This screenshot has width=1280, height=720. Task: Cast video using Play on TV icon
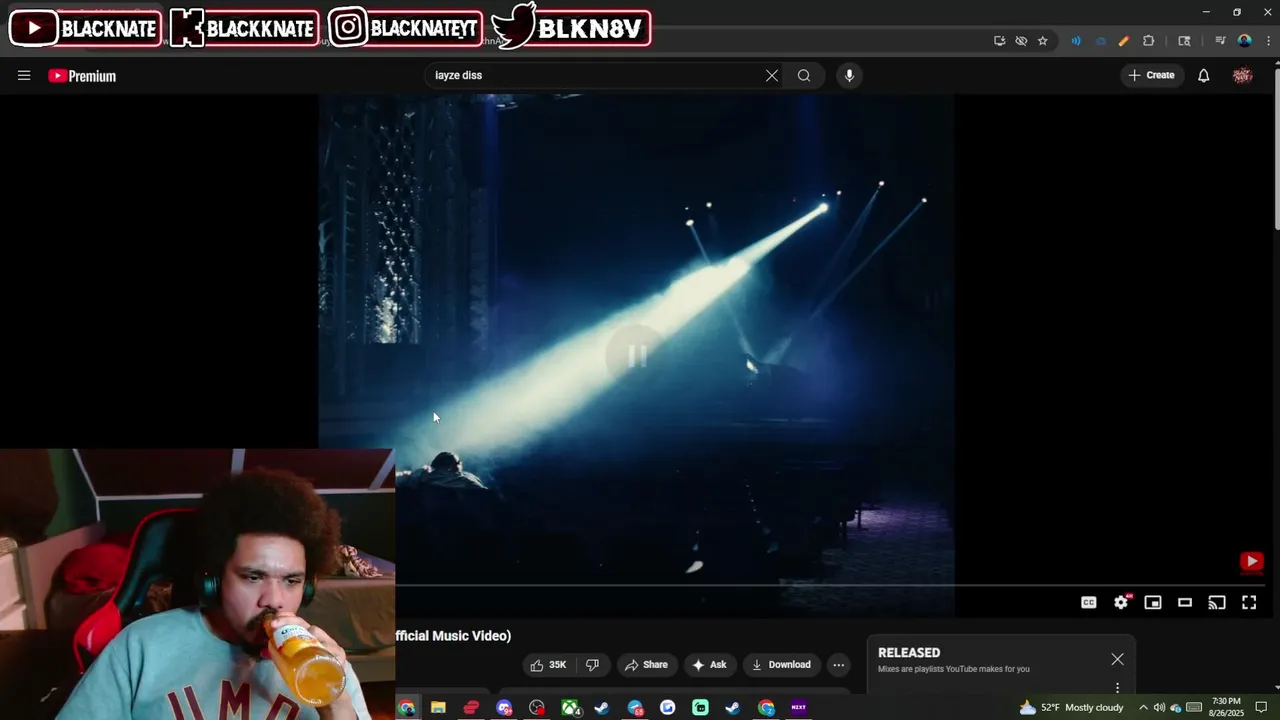(1217, 602)
